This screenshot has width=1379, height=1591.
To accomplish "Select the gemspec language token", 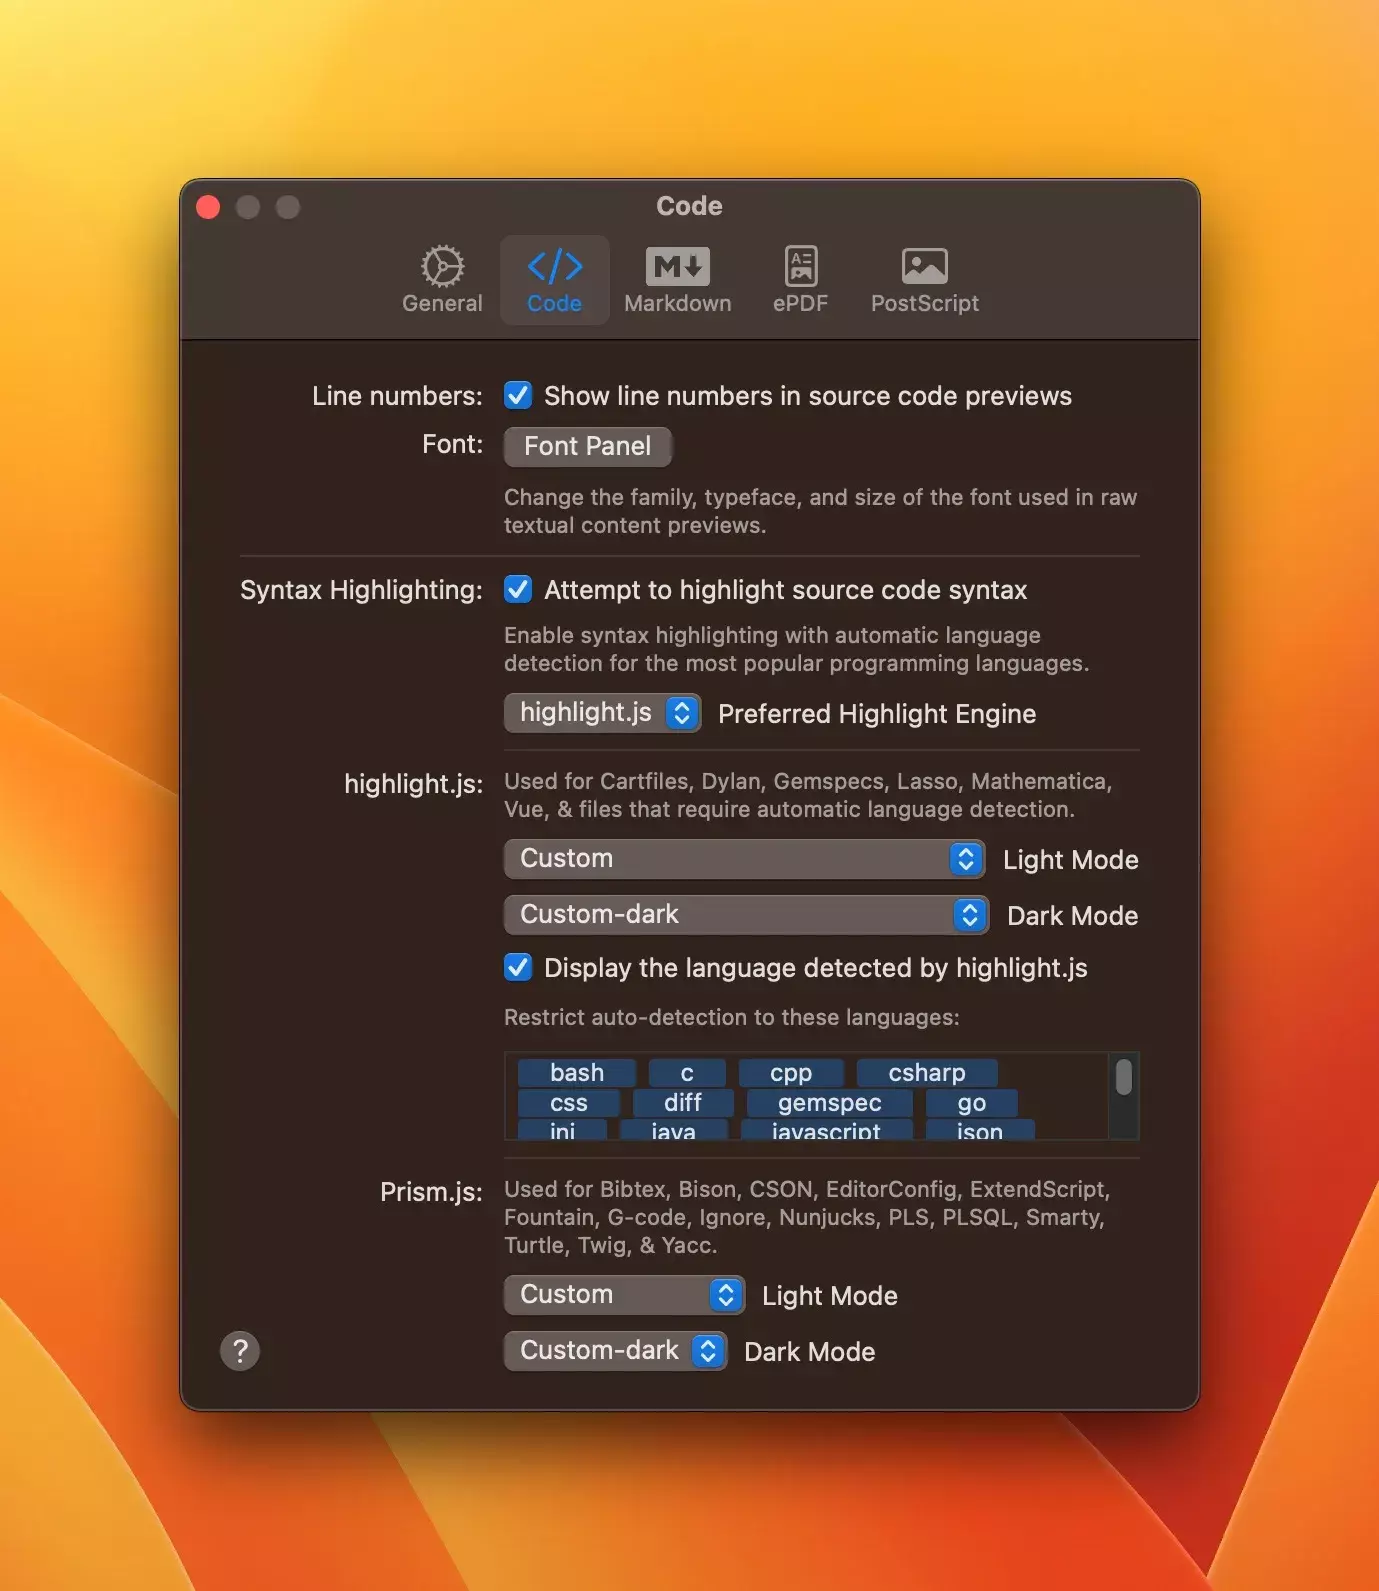I will click(830, 1103).
